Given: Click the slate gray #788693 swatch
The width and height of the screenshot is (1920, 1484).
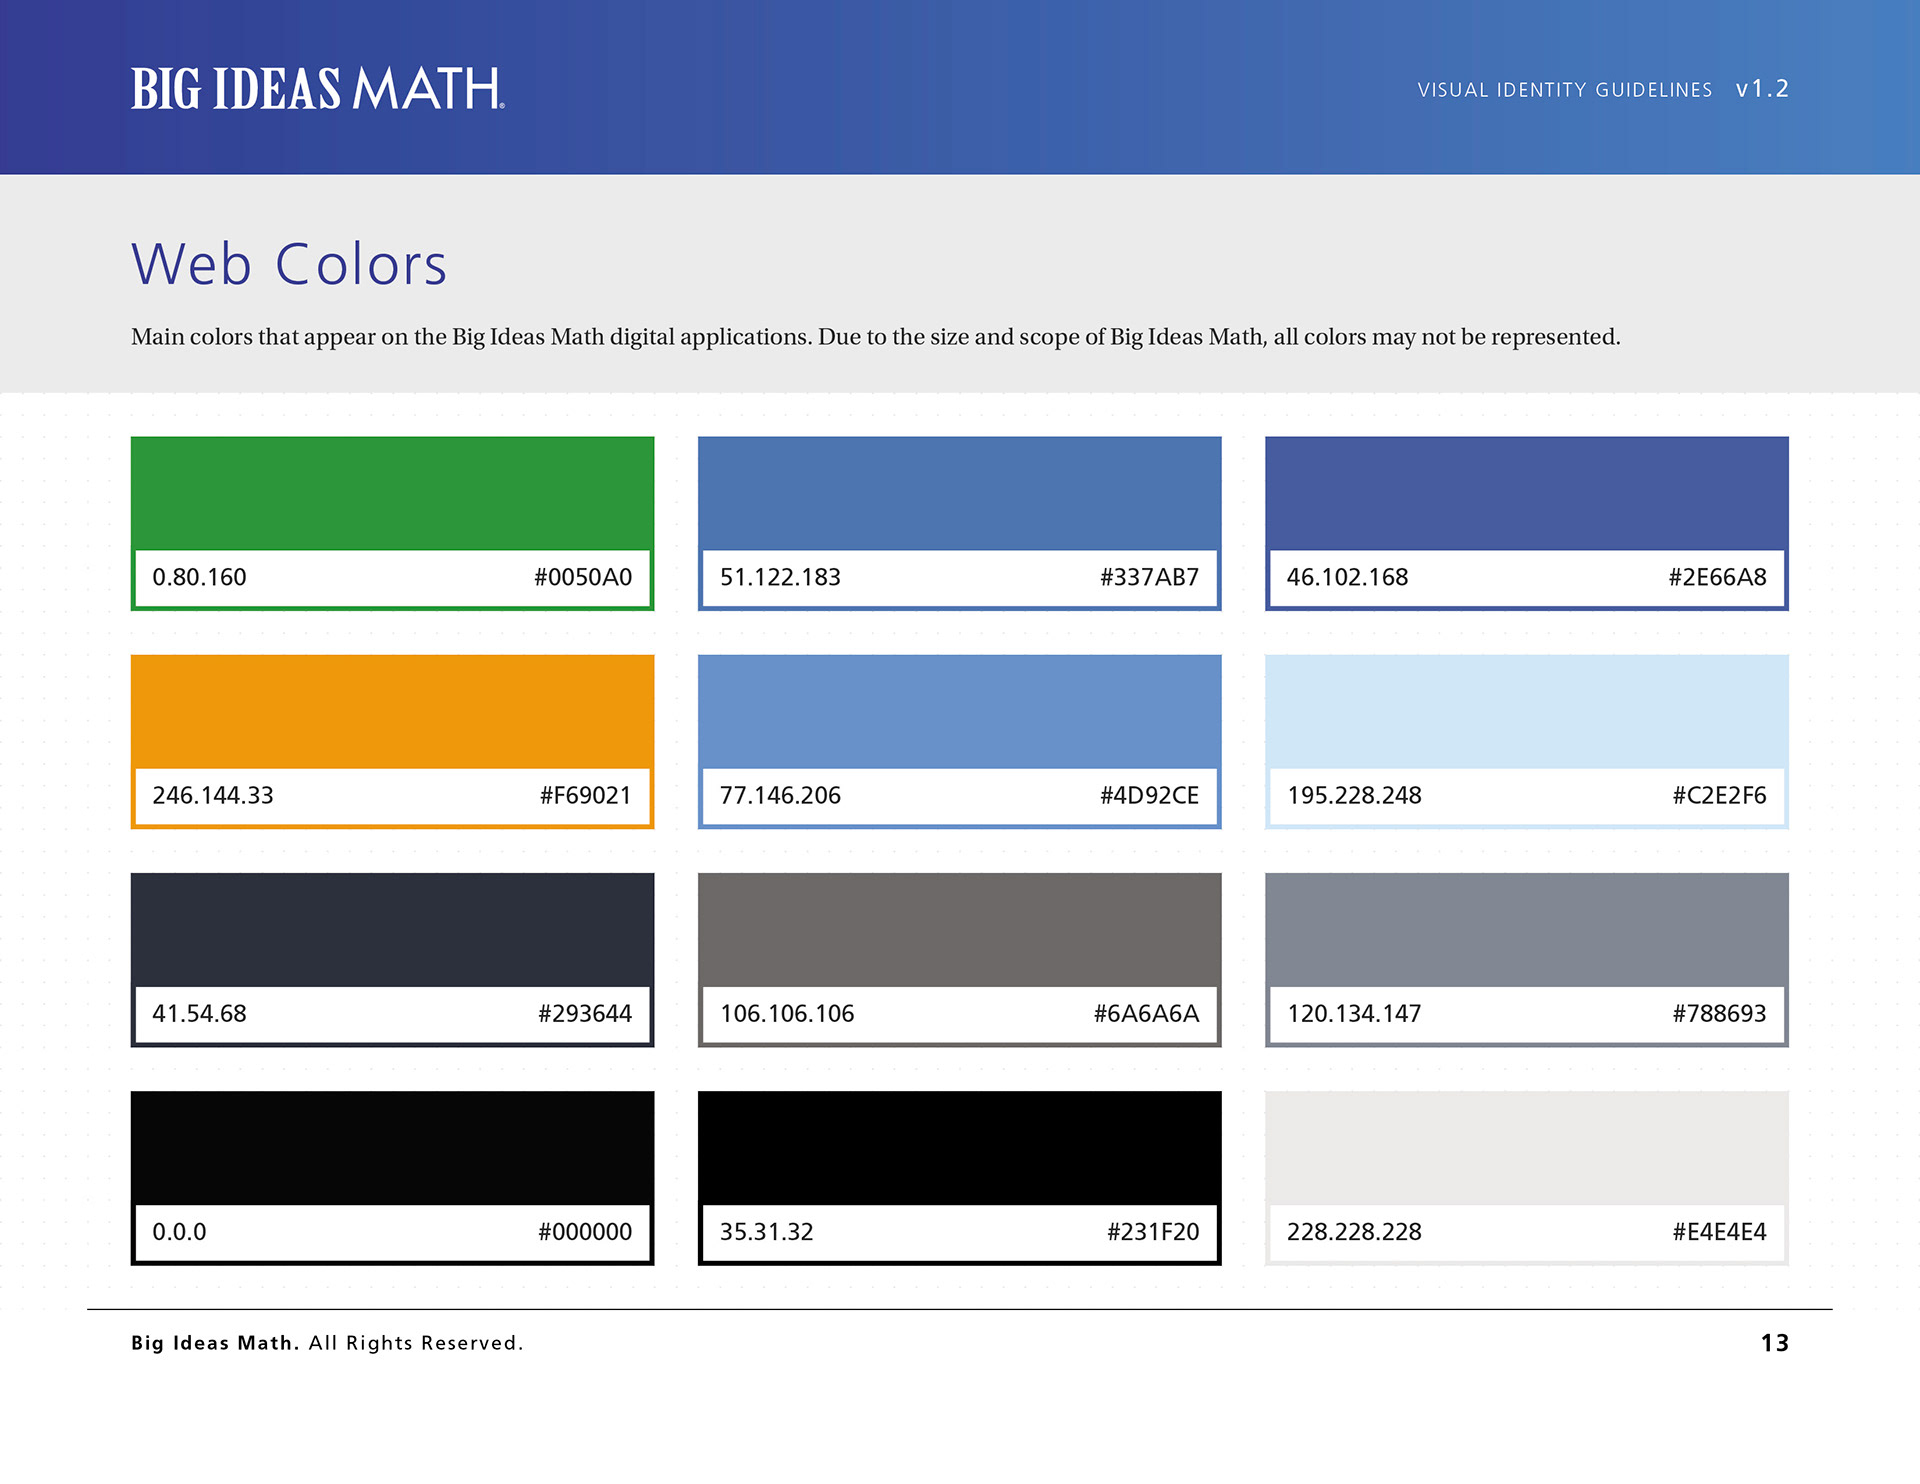Looking at the screenshot, I should pyautogui.click(x=1526, y=929).
